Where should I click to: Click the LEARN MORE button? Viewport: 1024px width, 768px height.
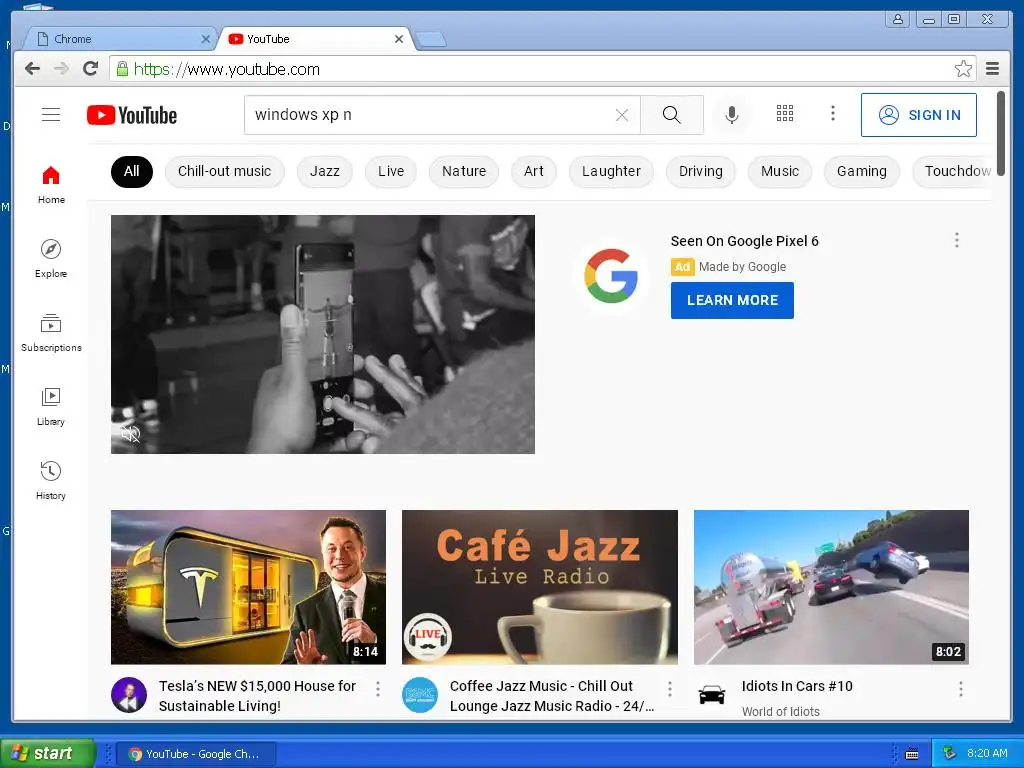coord(732,300)
